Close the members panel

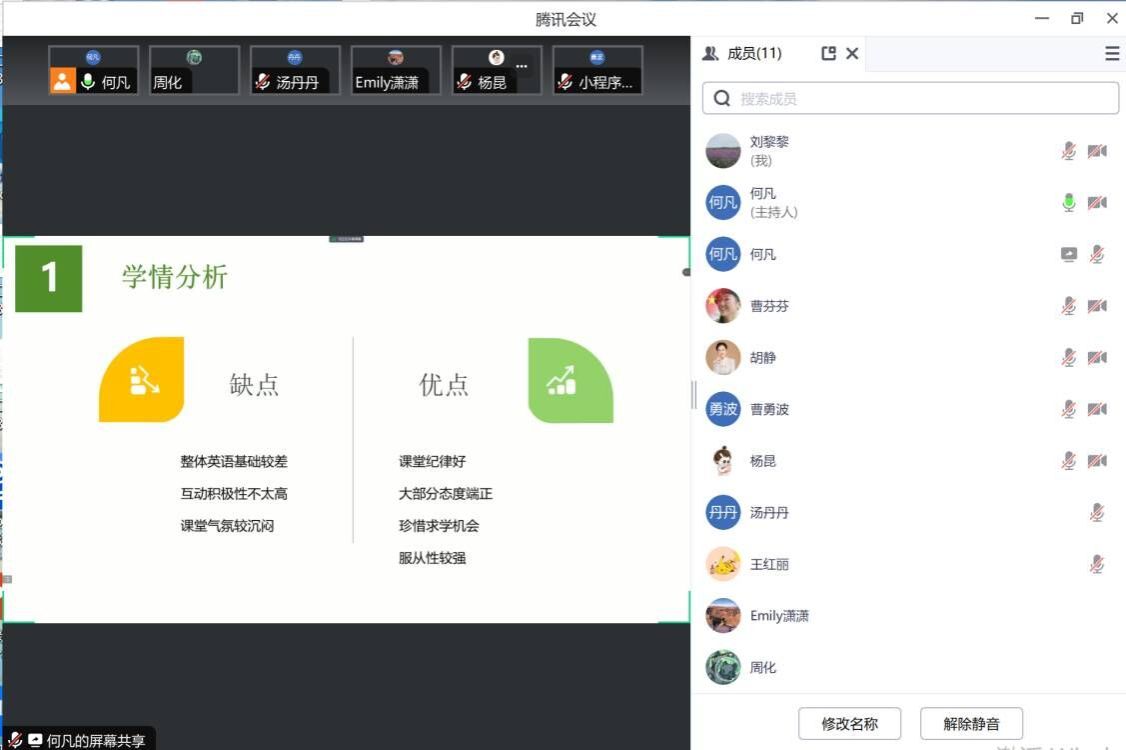[852, 54]
